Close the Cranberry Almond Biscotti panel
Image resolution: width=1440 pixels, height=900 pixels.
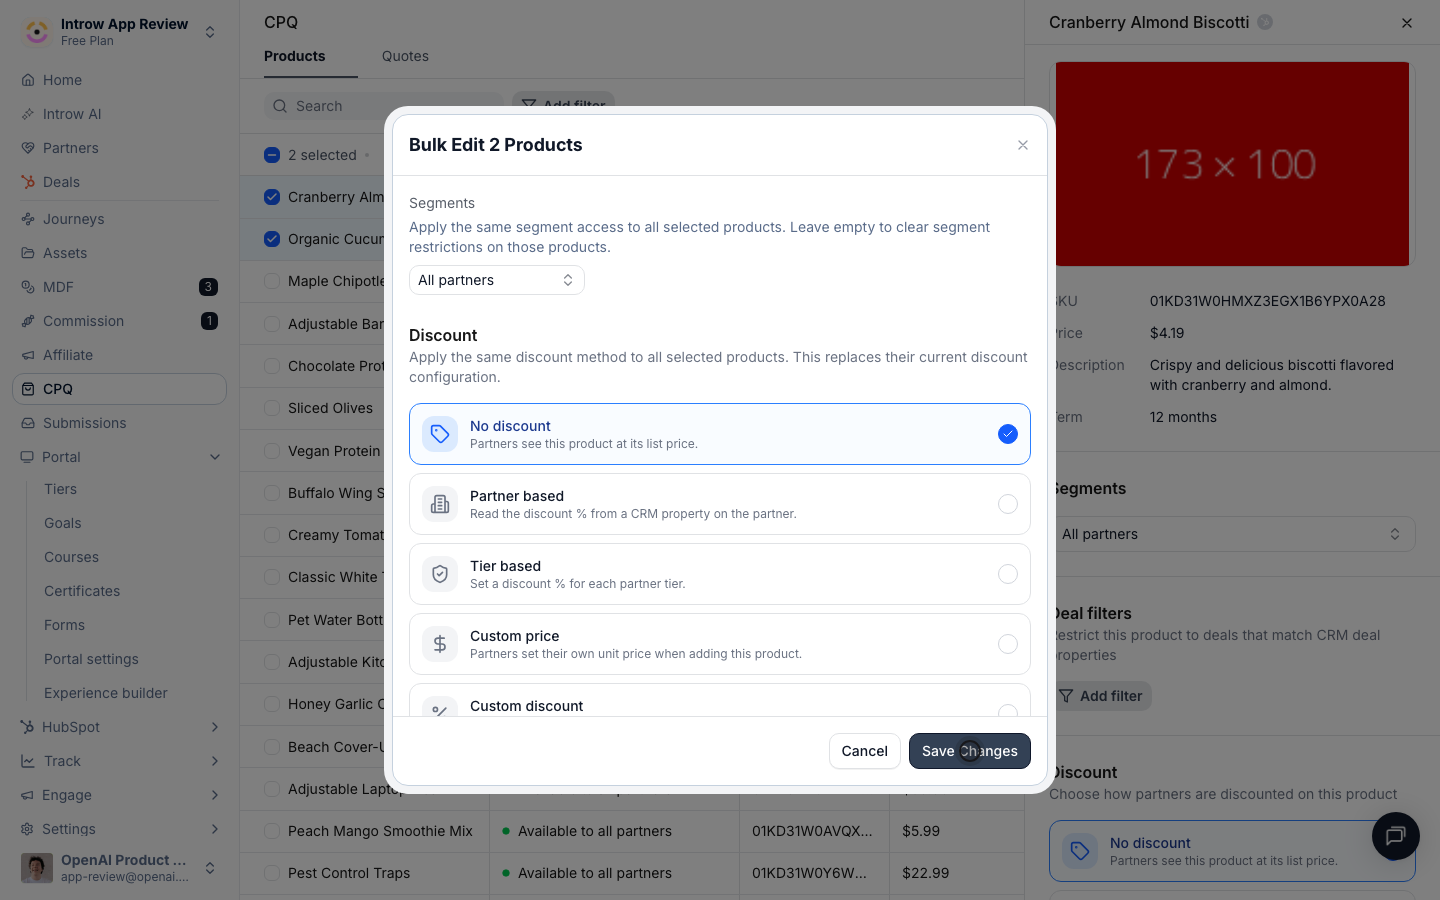[x=1407, y=22]
